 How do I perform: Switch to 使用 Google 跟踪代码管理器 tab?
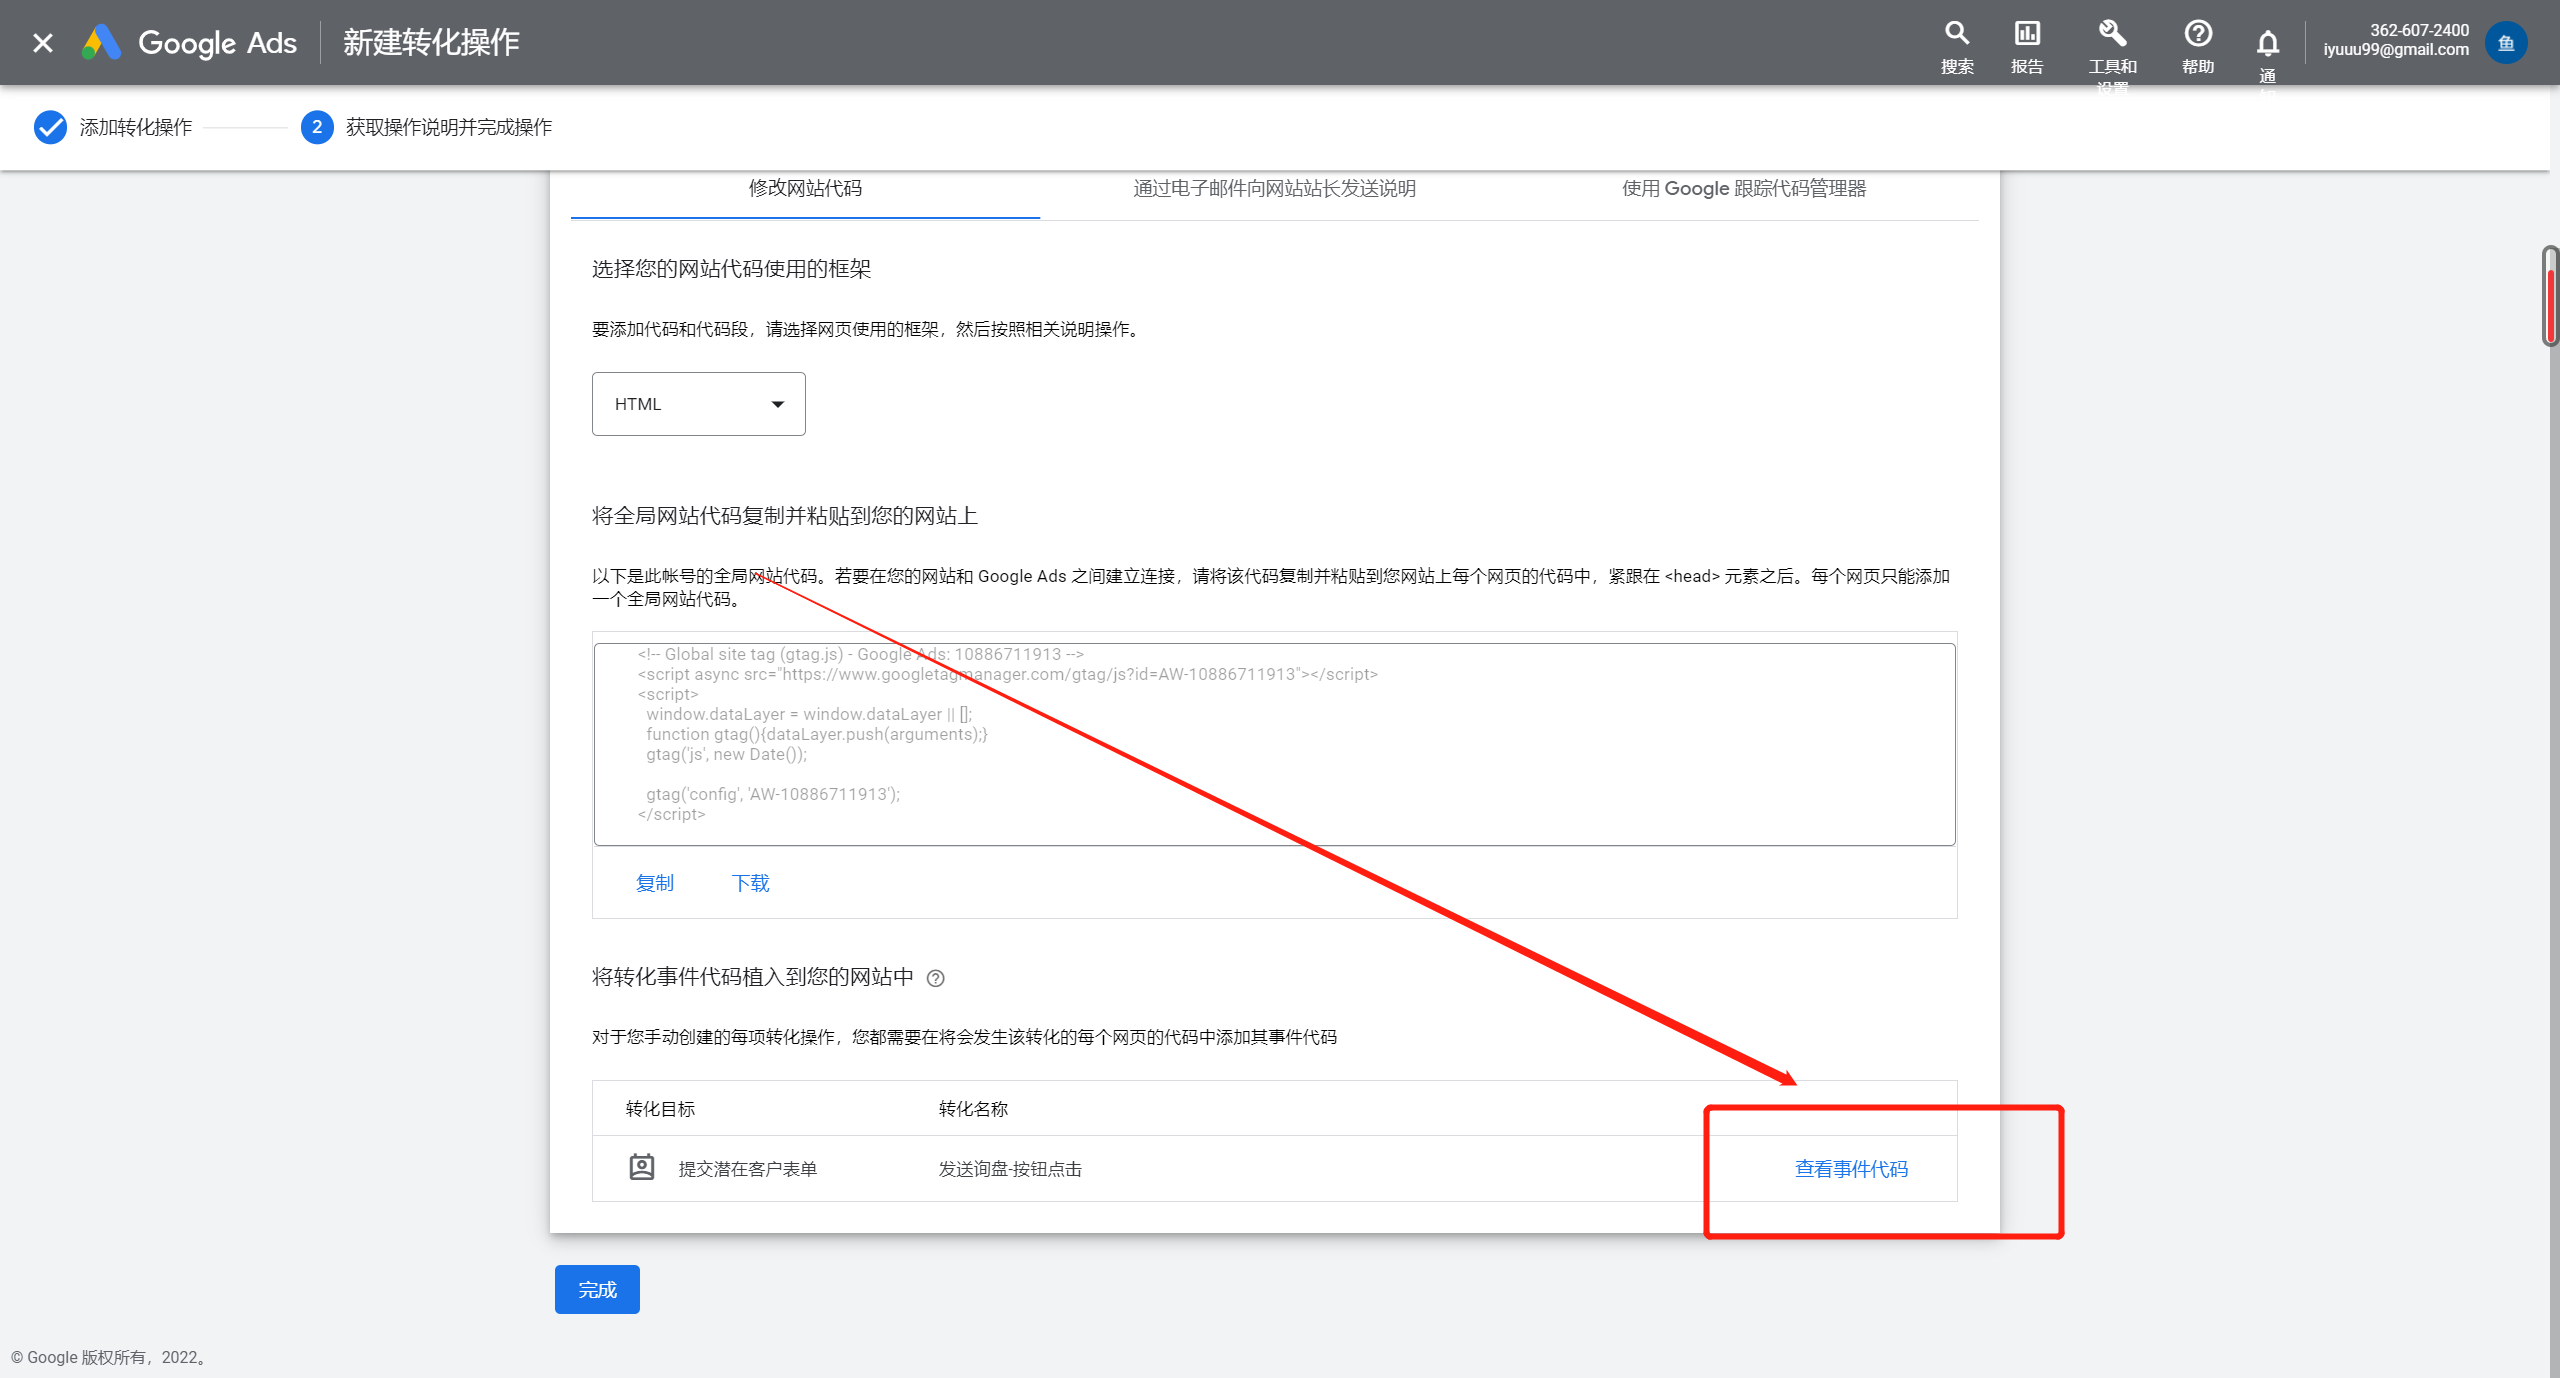point(1744,188)
